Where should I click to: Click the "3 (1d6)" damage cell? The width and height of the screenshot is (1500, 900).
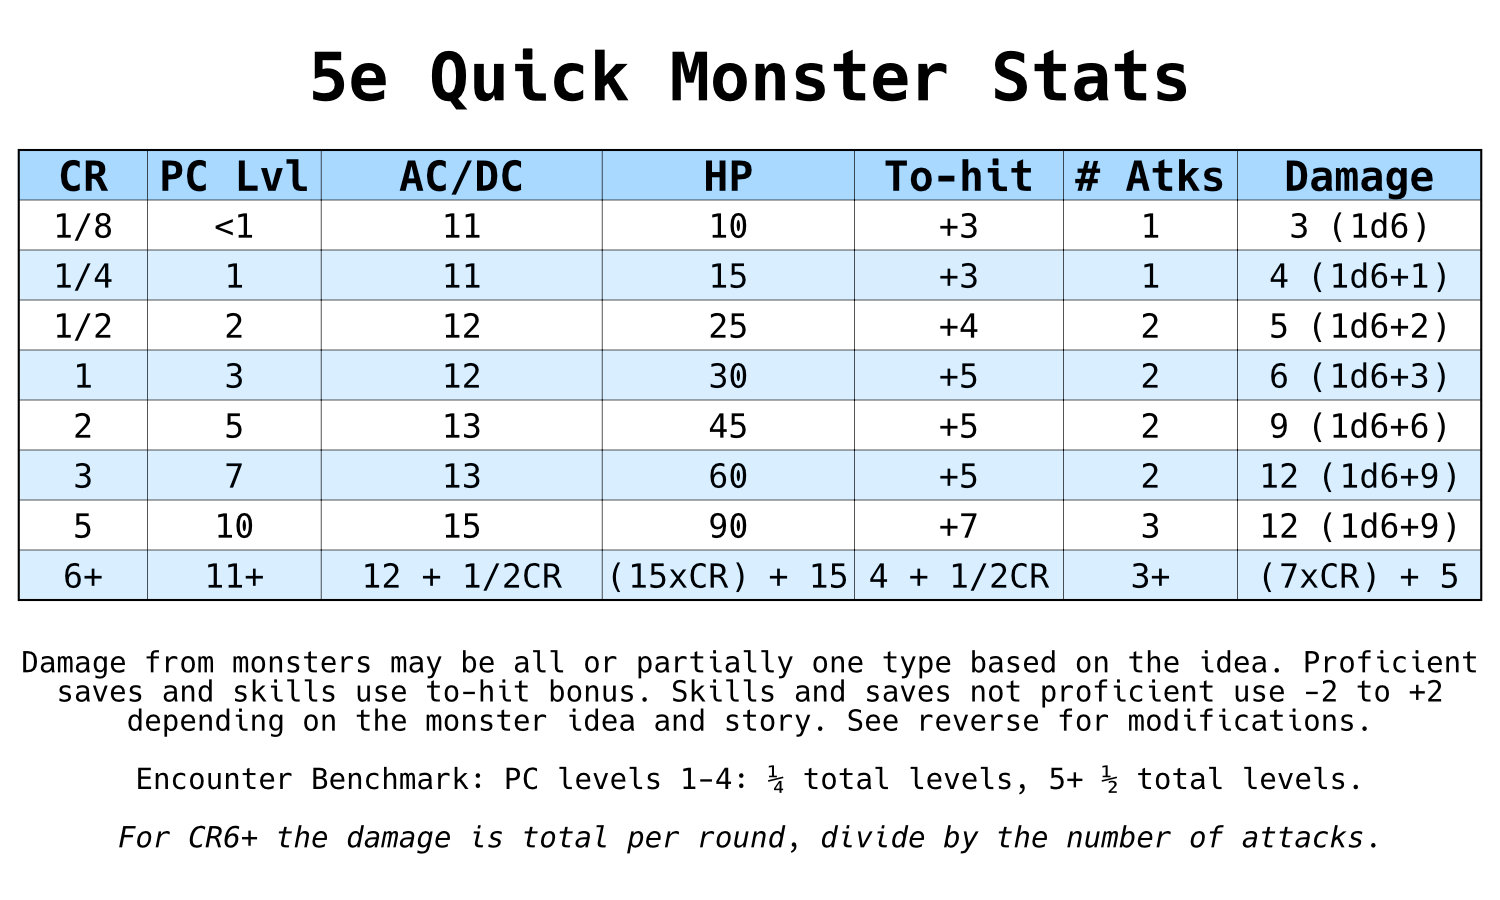[1359, 226]
